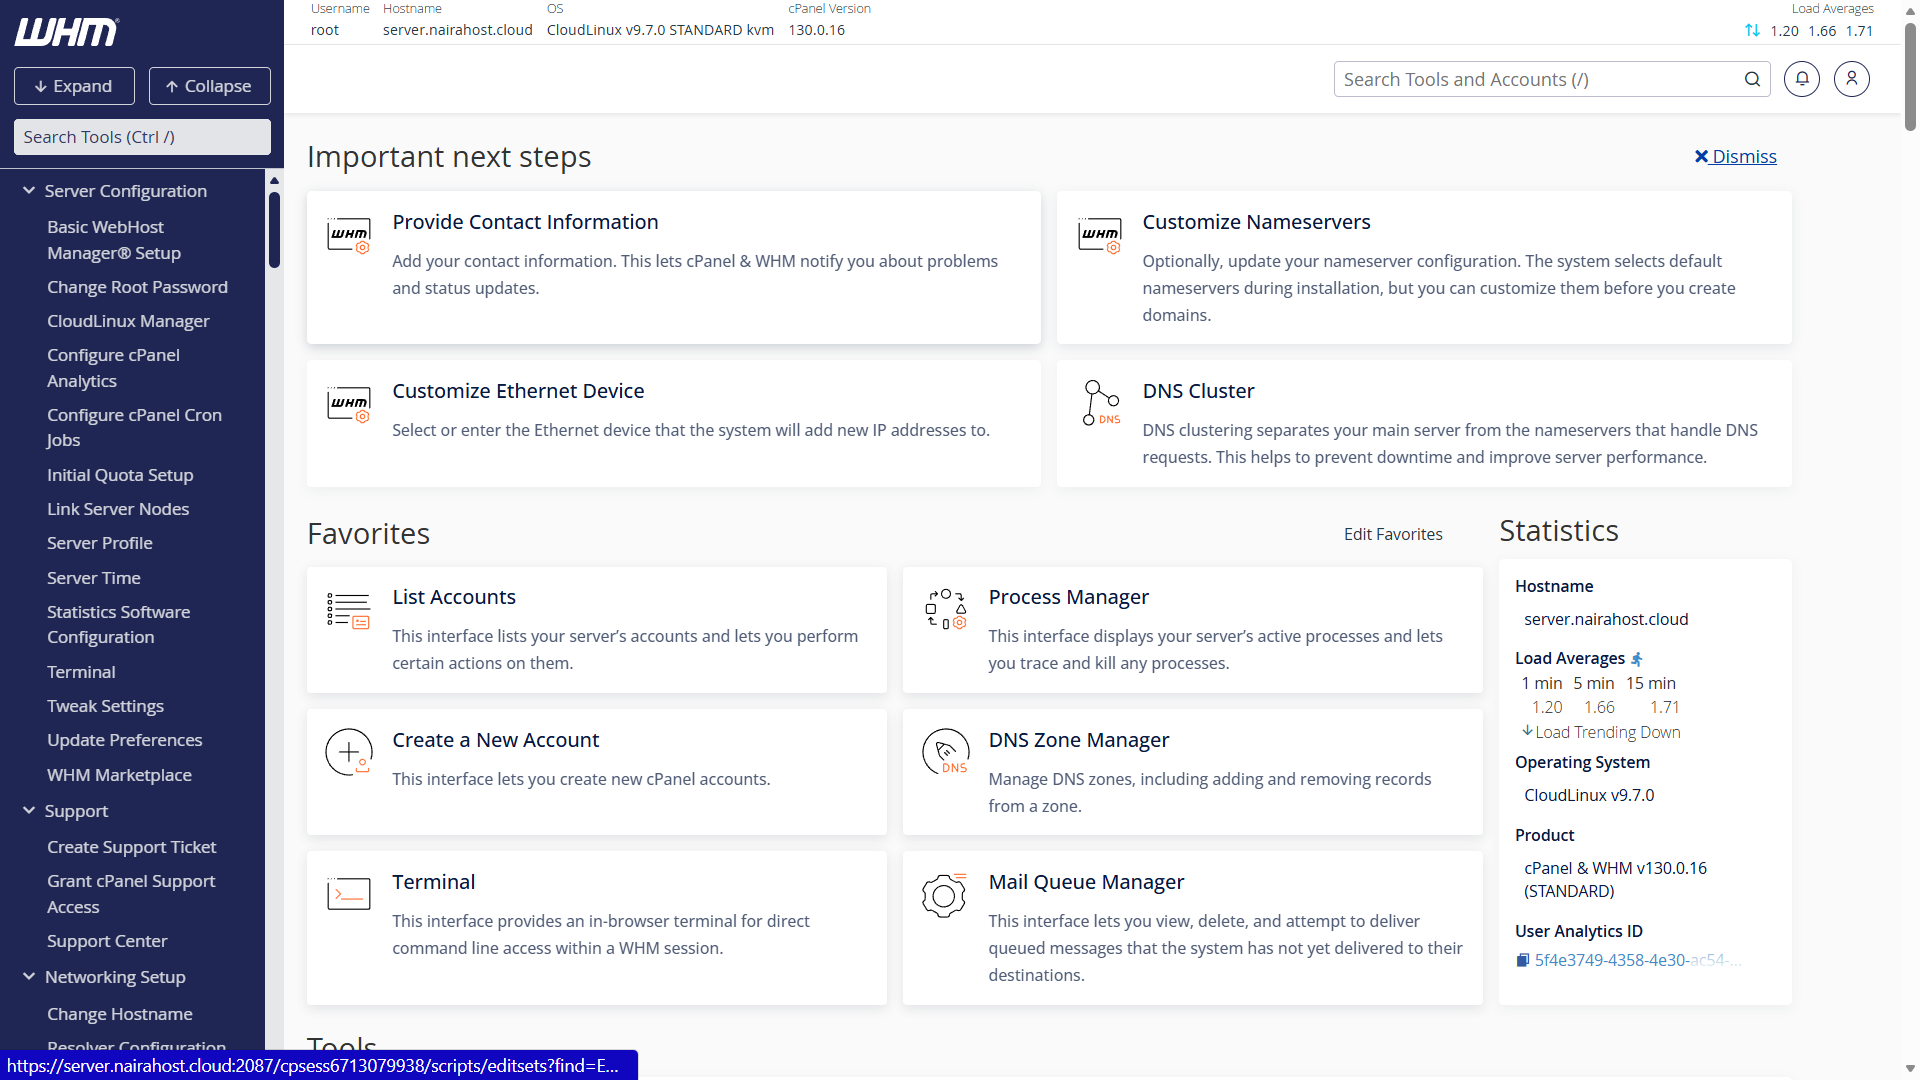Click the Process Manager icon
The width and height of the screenshot is (1920, 1080).
click(x=945, y=609)
